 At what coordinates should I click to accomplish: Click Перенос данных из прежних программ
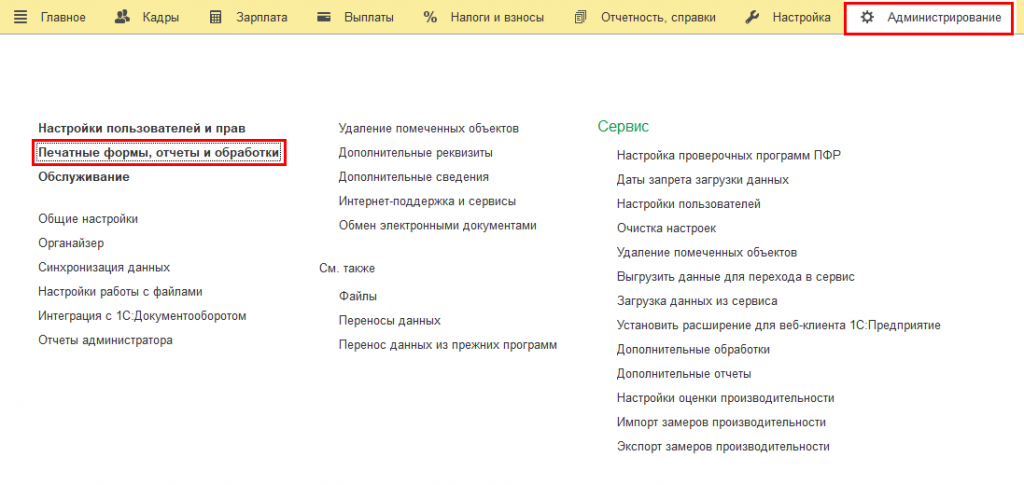(447, 345)
